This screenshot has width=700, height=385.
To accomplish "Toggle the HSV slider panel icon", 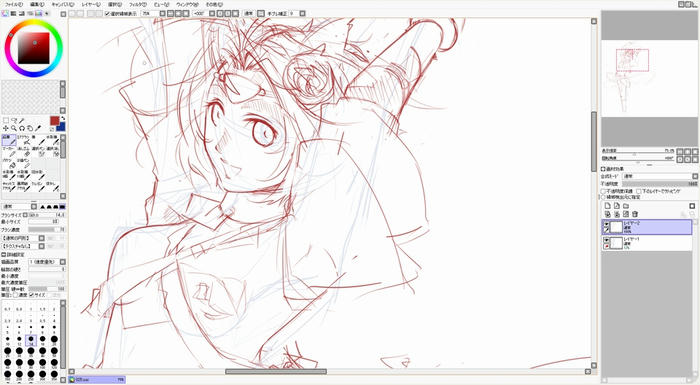I will coord(21,14).
